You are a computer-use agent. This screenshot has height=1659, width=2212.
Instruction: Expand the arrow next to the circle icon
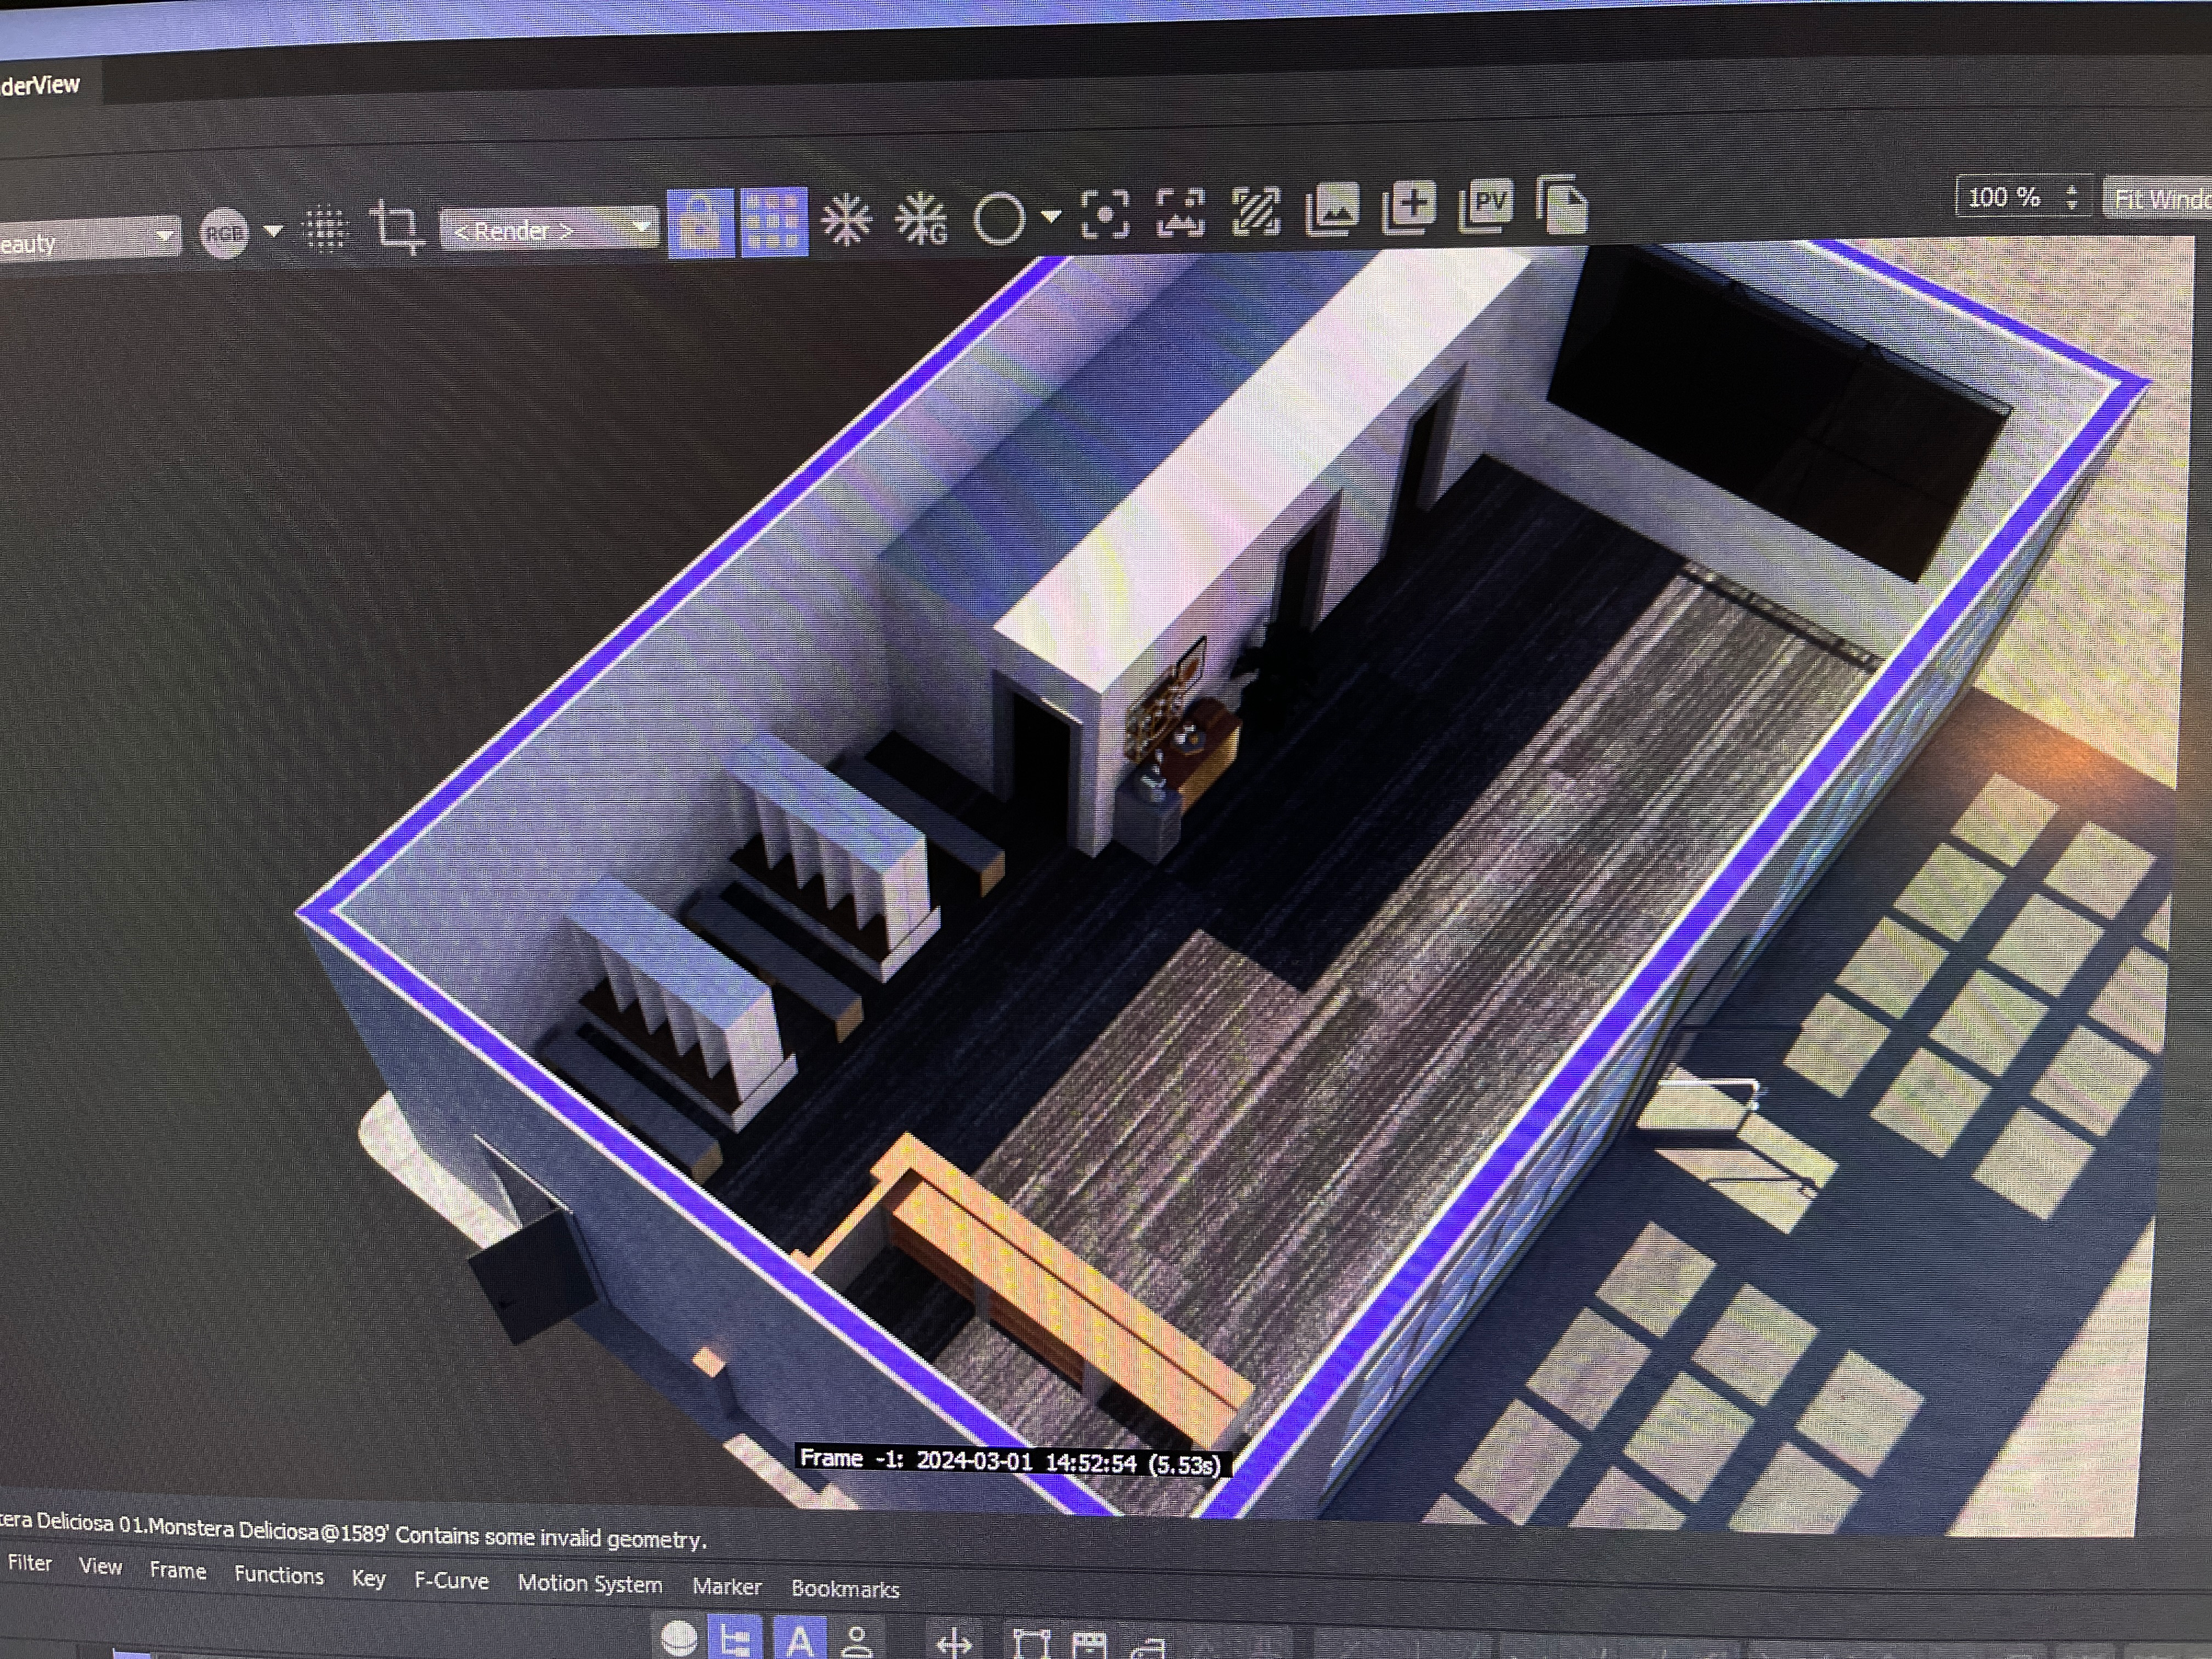pos(1050,215)
